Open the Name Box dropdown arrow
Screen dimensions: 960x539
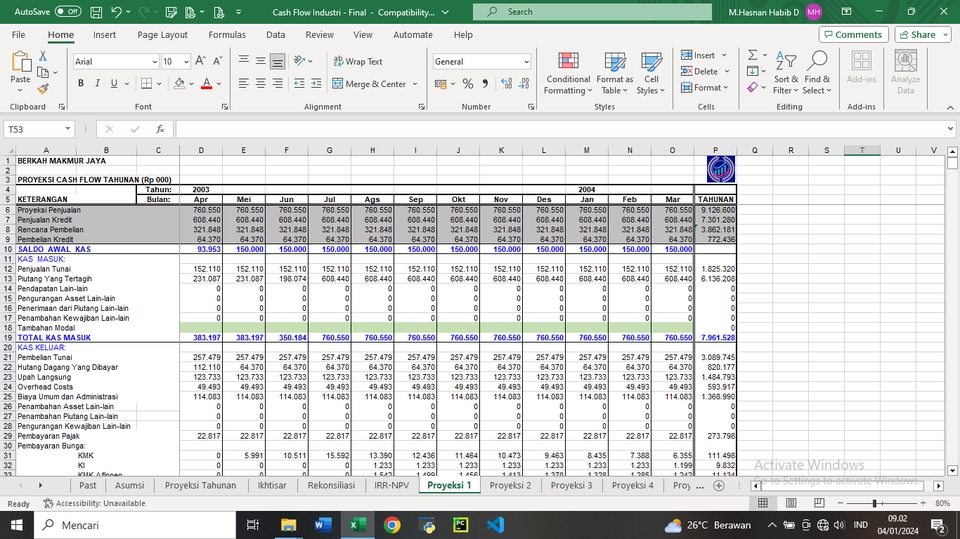[x=67, y=129]
